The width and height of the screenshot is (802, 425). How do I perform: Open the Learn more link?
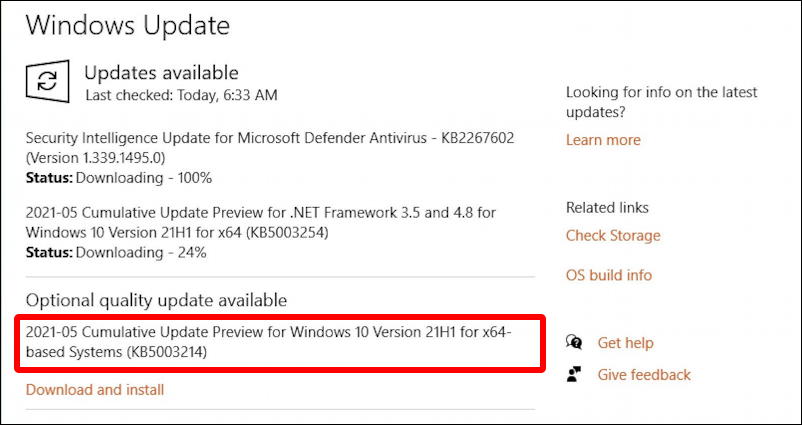point(603,140)
